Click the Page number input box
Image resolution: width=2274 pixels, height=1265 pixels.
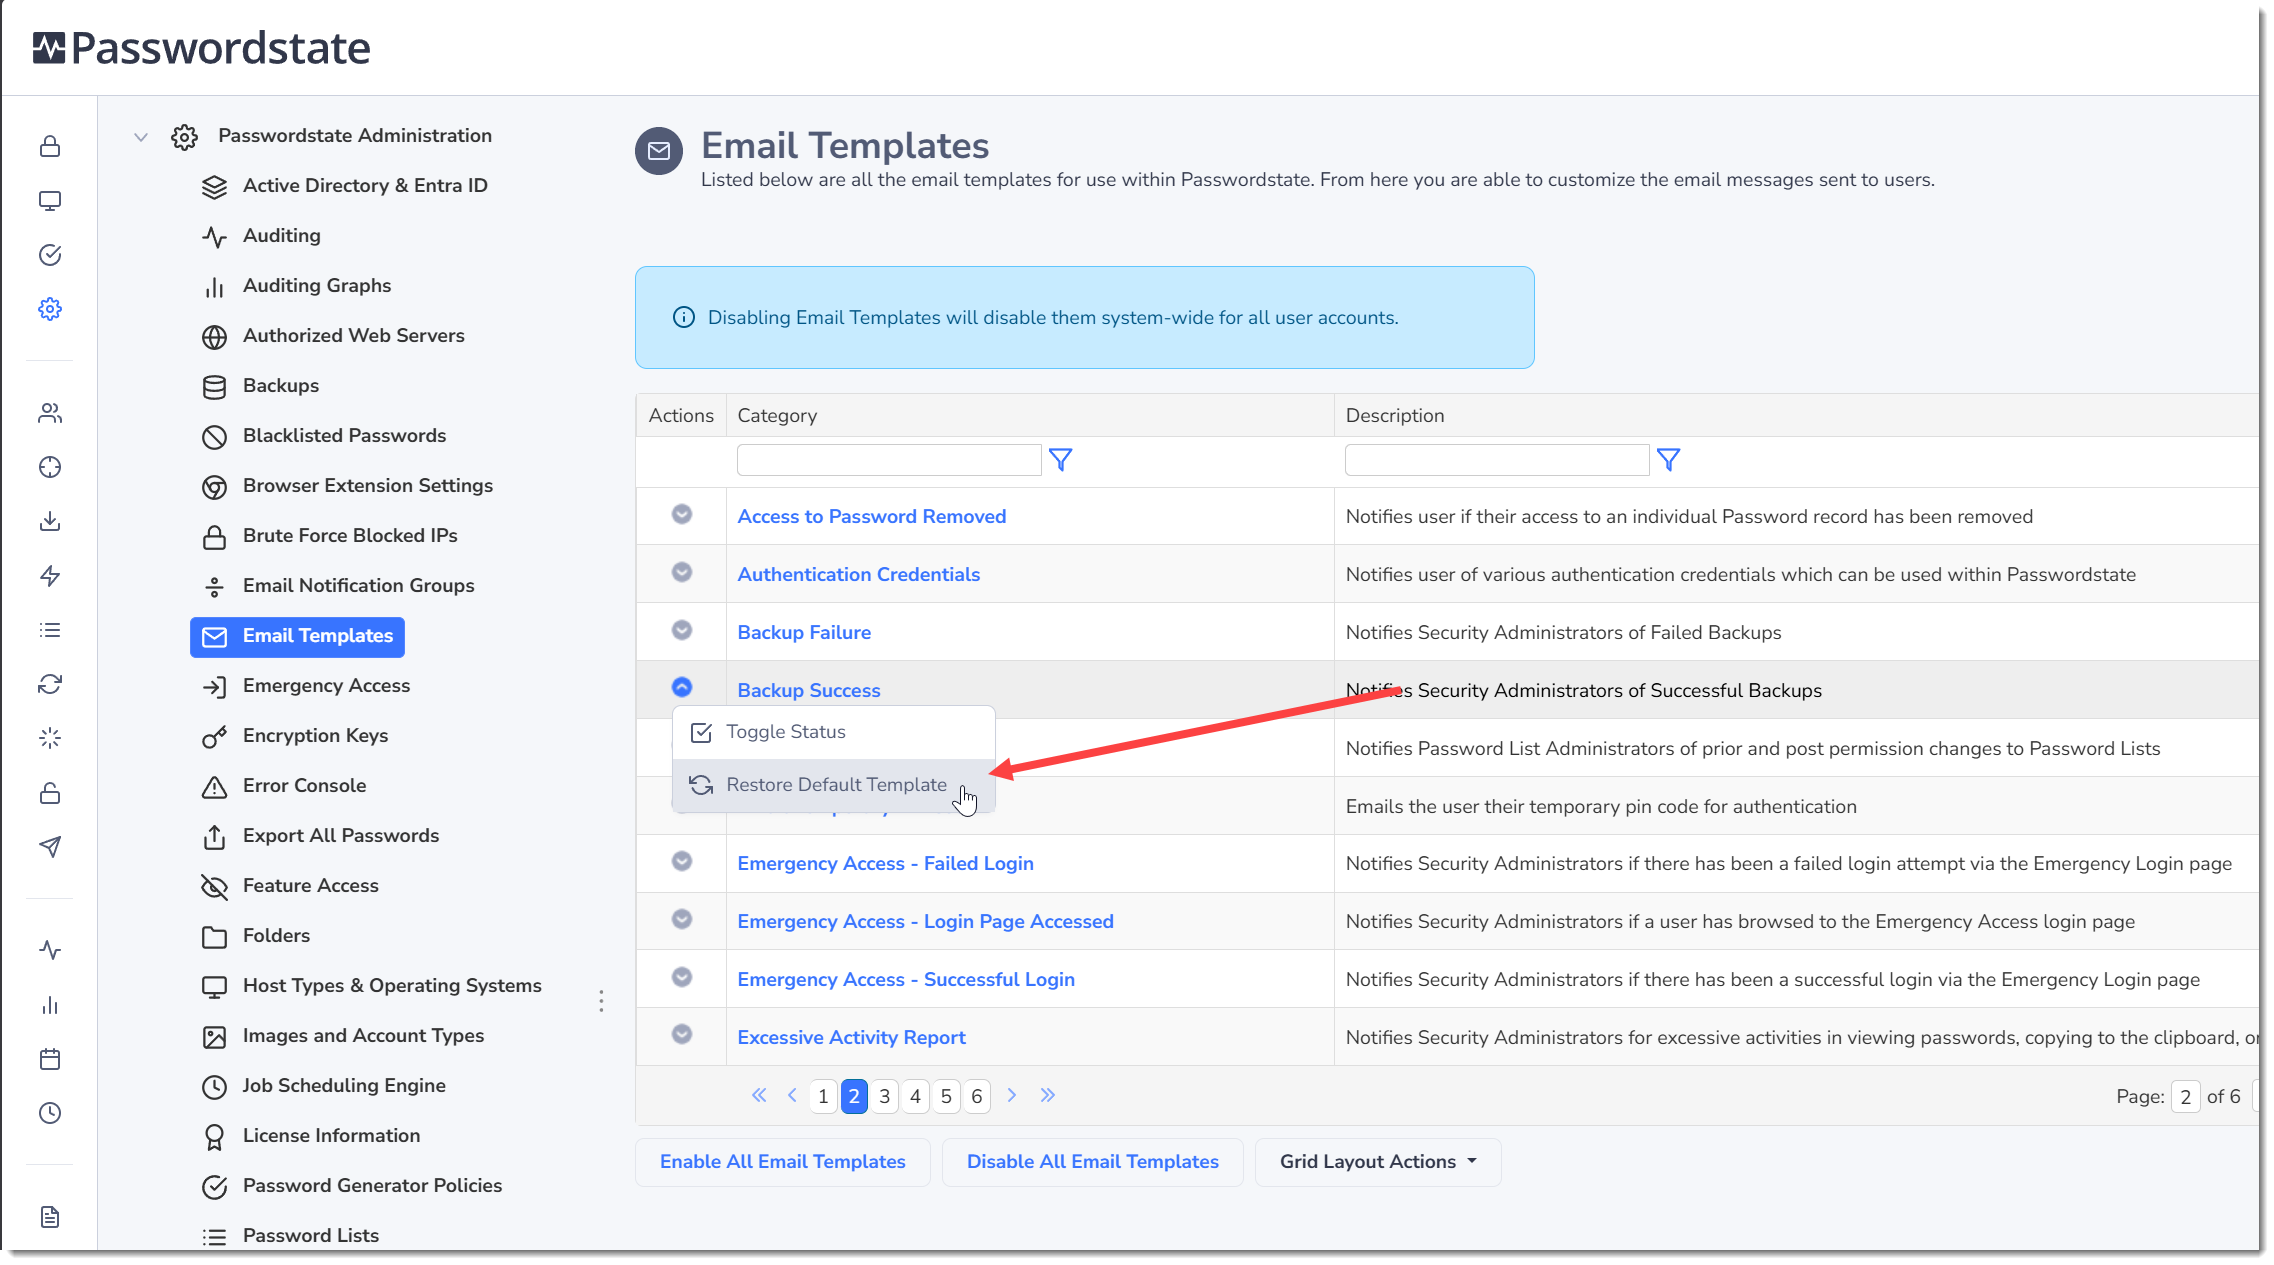(x=2185, y=1097)
